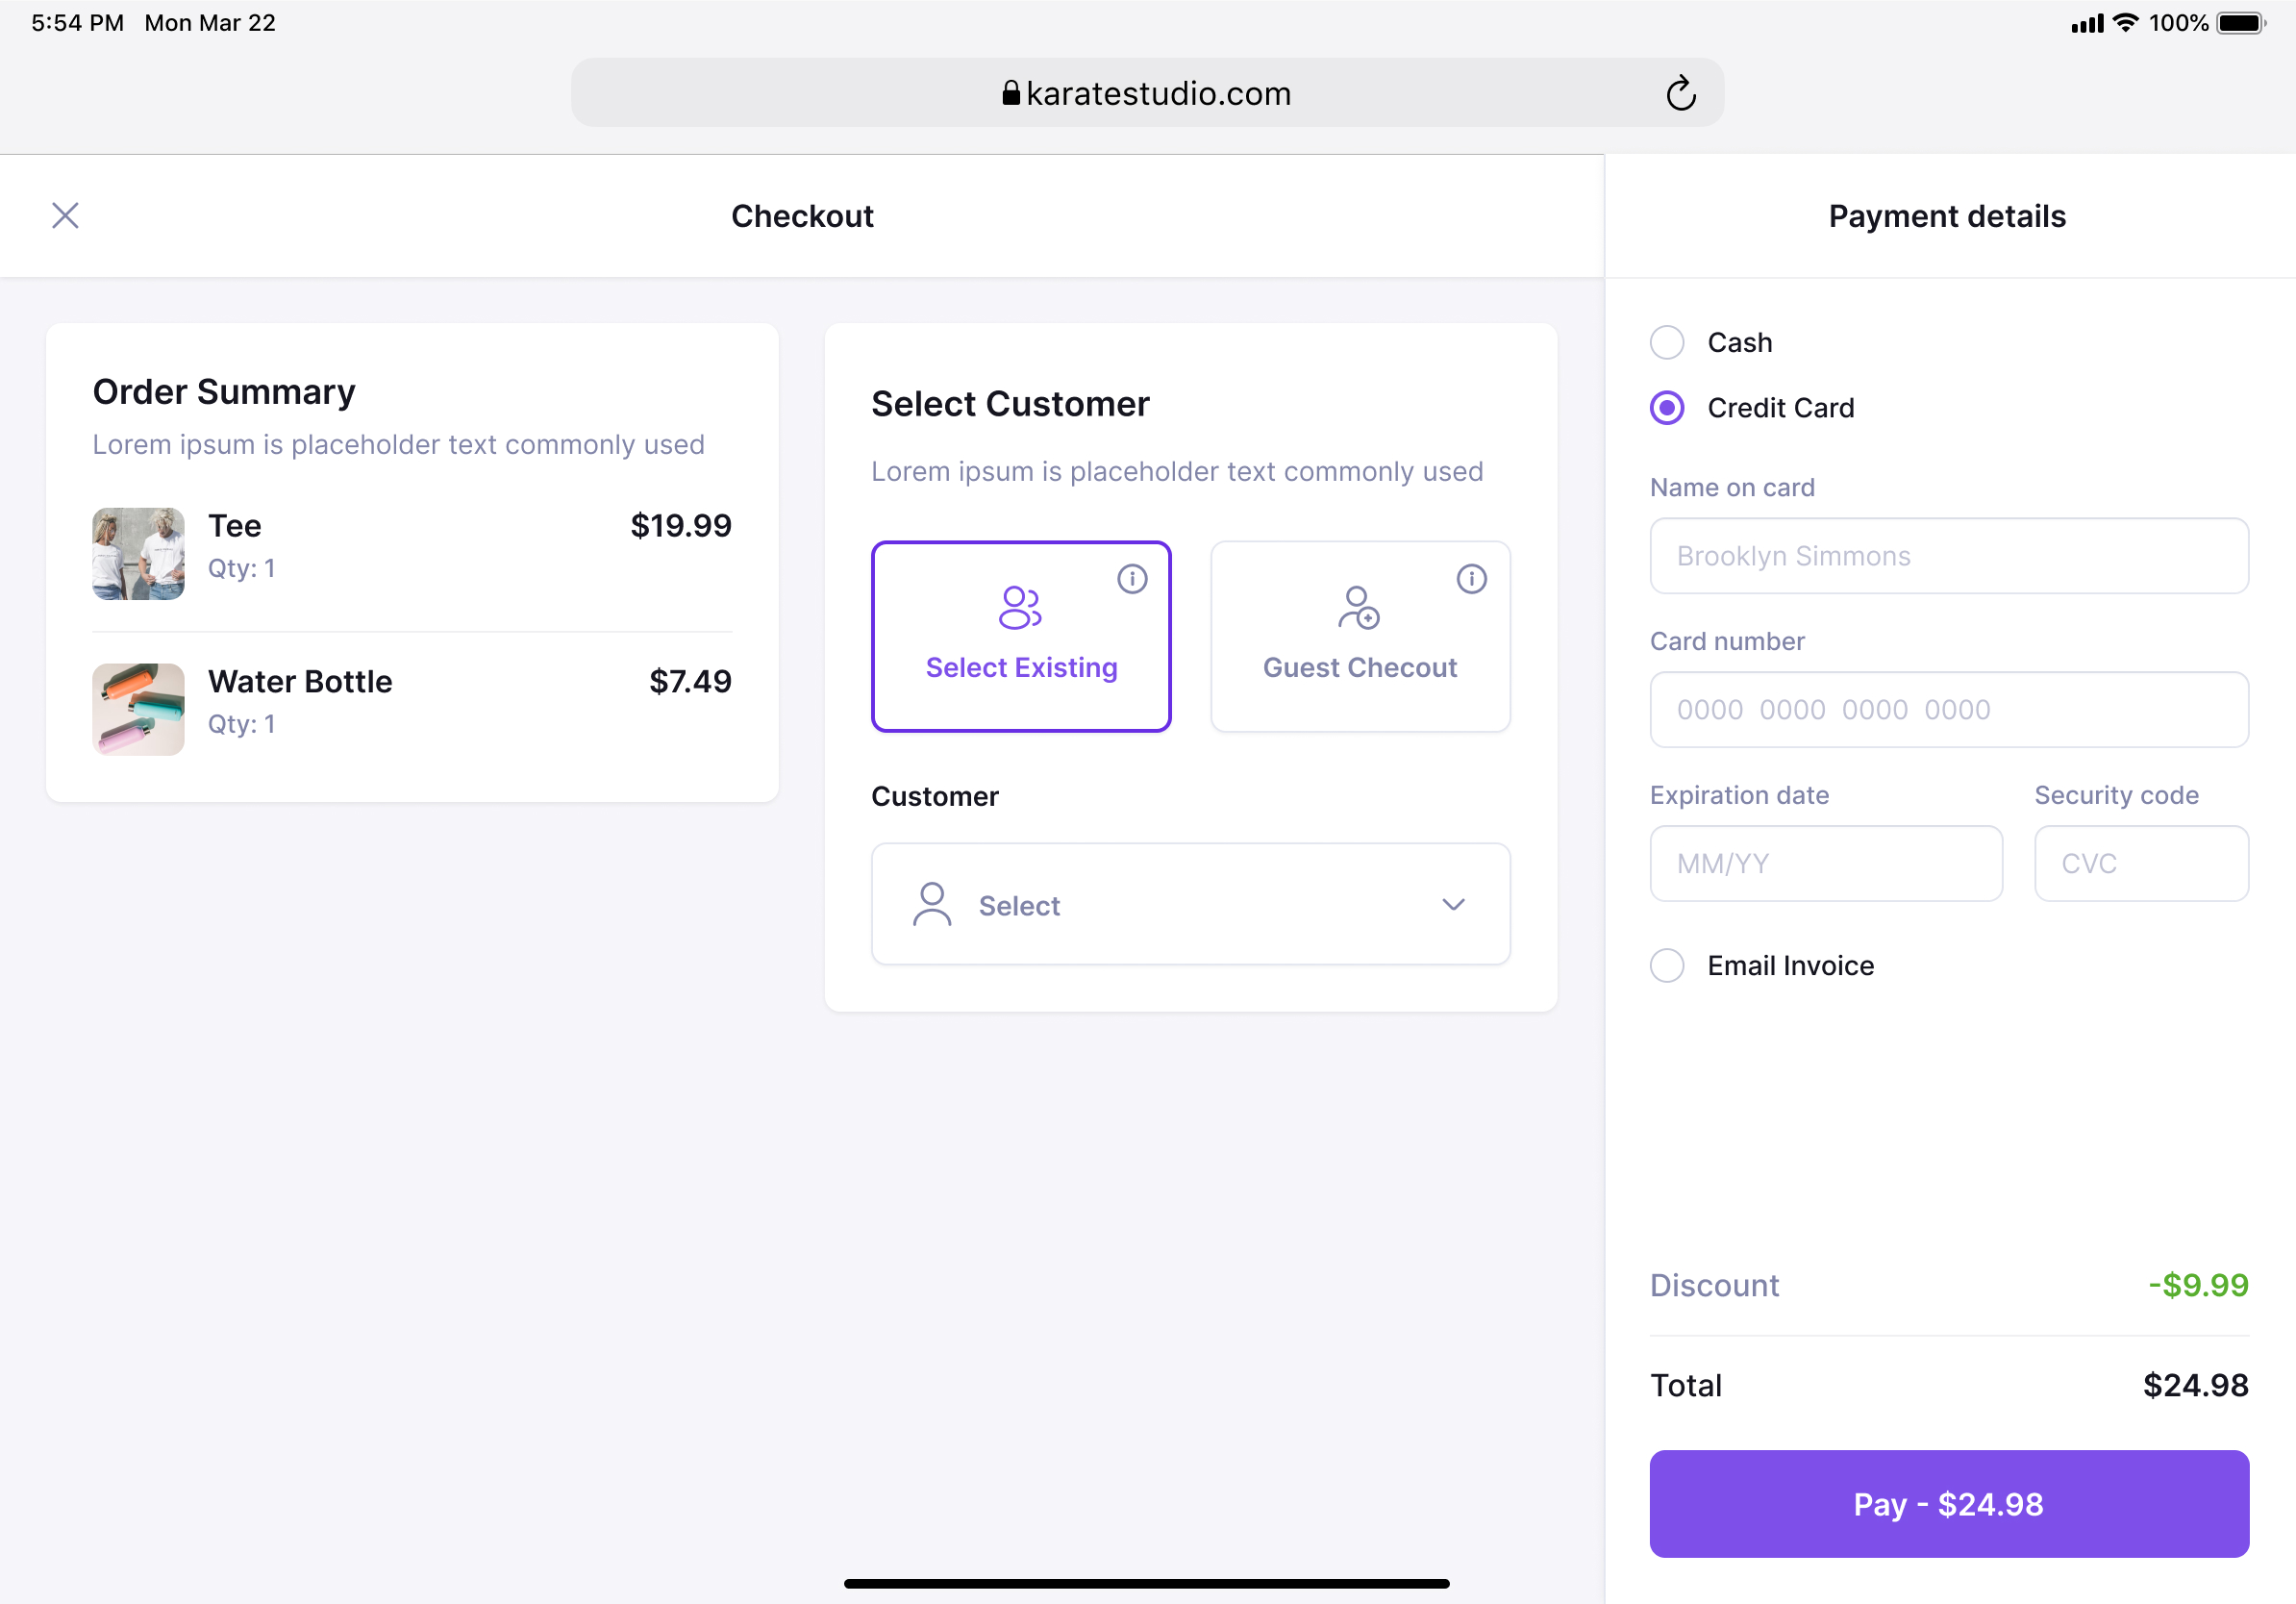Click the $24.98 total amount
Image resolution: width=2296 pixels, height=1604 pixels.
pos(2195,1385)
